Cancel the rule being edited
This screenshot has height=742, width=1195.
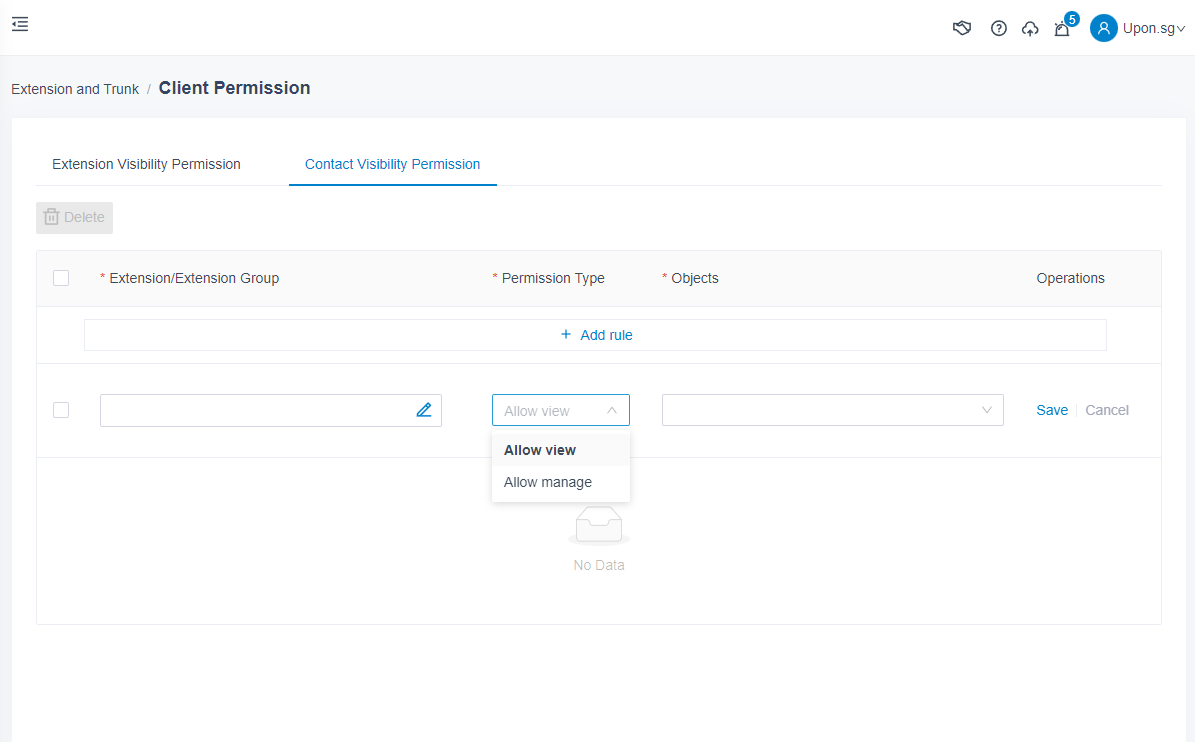pyautogui.click(x=1107, y=410)
